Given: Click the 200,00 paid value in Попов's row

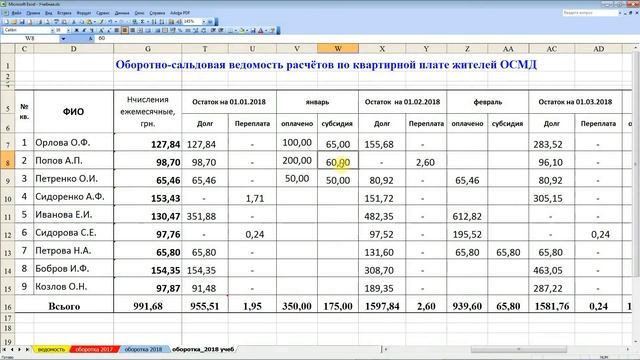Looking at the screenshot, I should (297, 160).
